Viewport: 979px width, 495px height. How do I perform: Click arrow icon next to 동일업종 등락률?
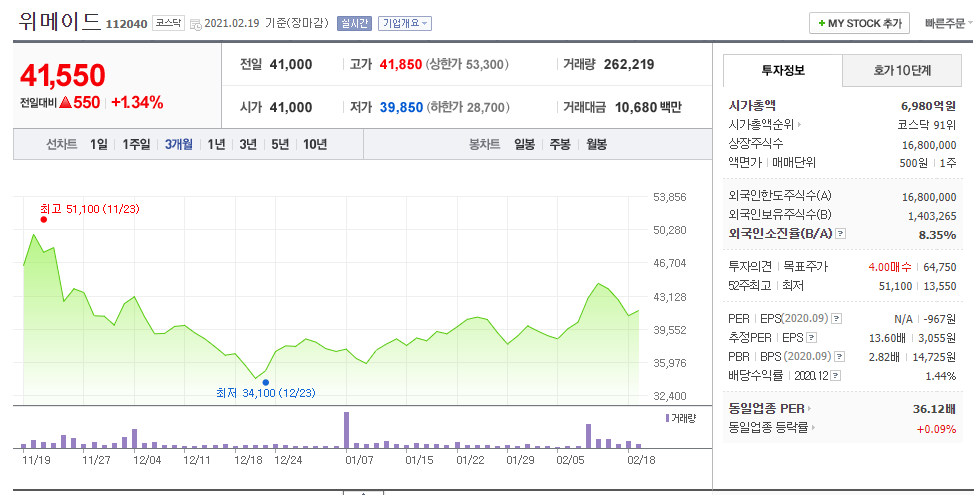pyautogui.click(x=812, y=428)
